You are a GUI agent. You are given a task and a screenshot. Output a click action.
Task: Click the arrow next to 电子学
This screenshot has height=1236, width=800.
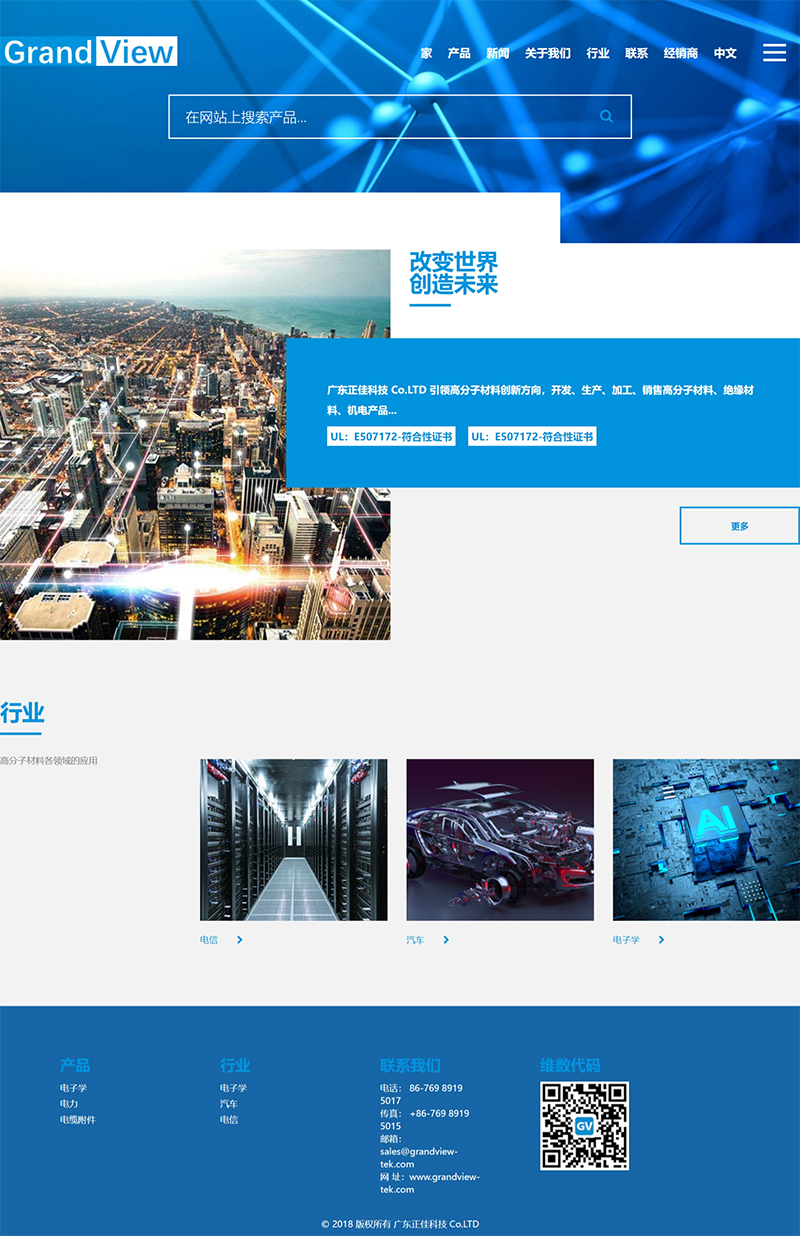(661, 940)
